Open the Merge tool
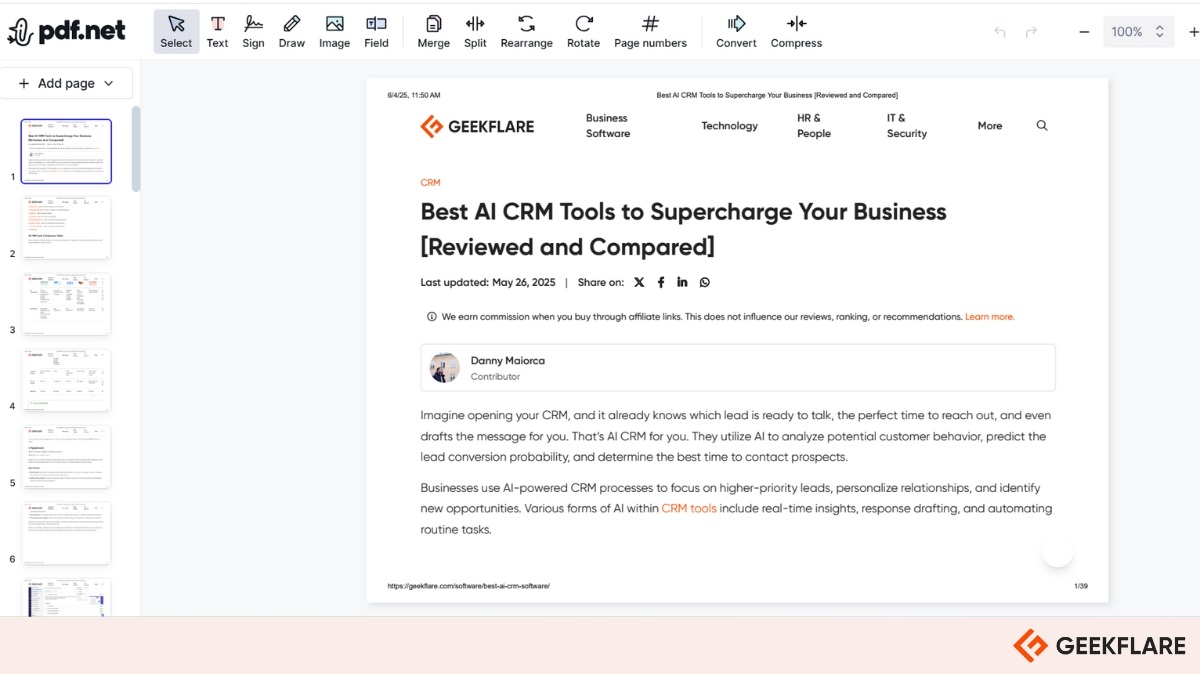The height and width of the screenshot is (674, 1200). coord(434,31)
